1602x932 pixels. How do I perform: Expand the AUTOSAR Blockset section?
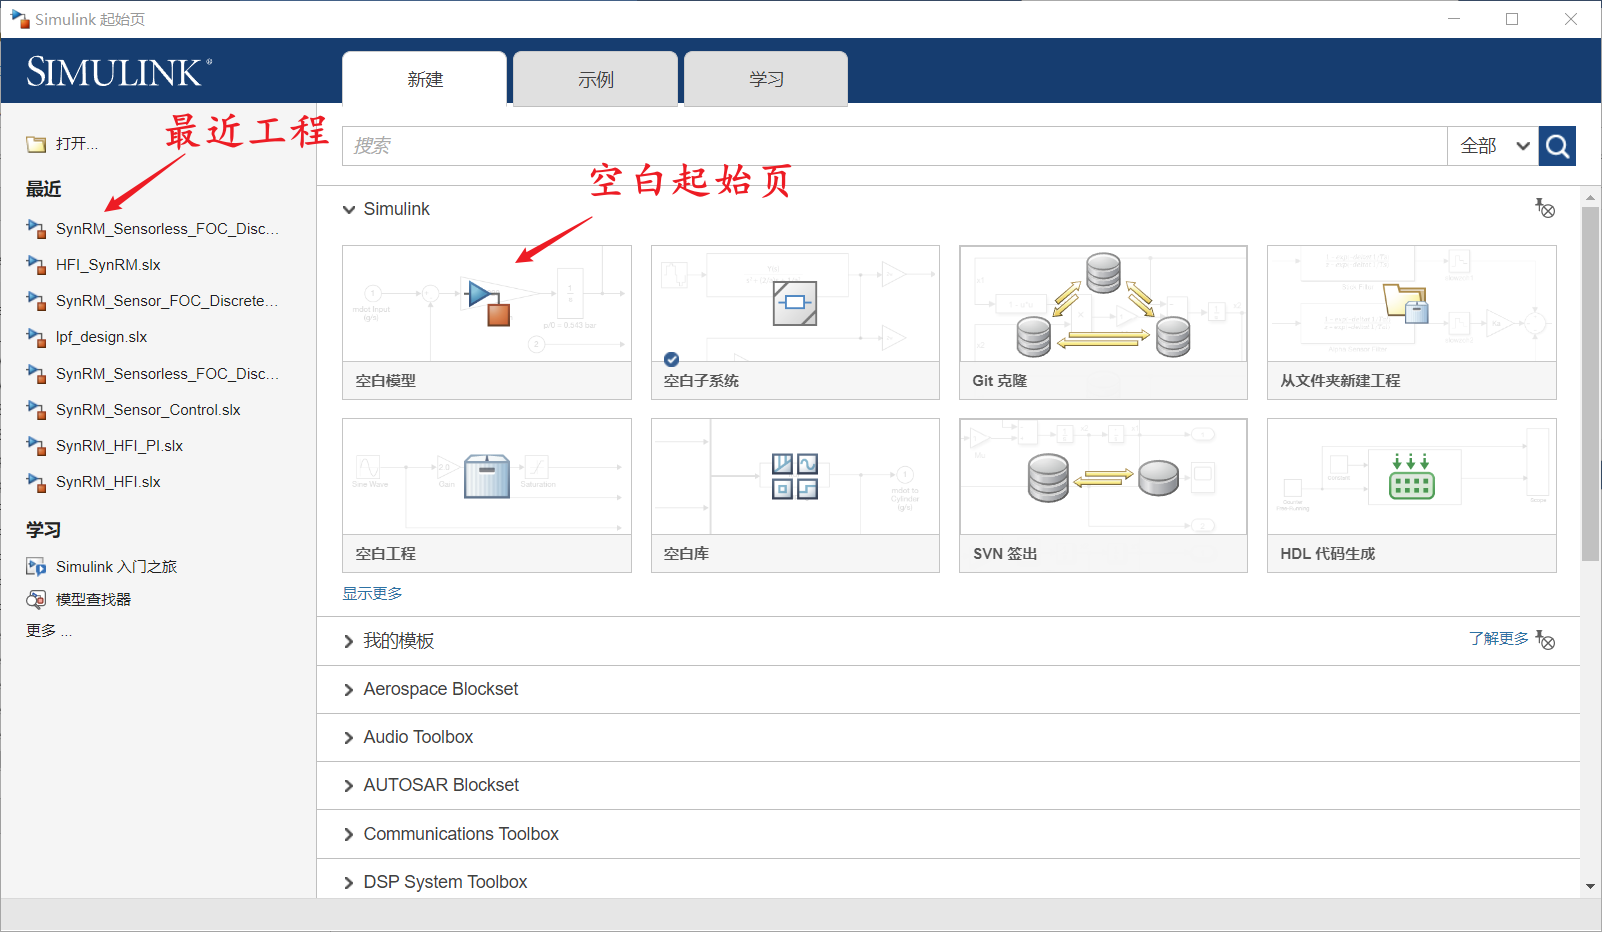[x=349, y=786]
